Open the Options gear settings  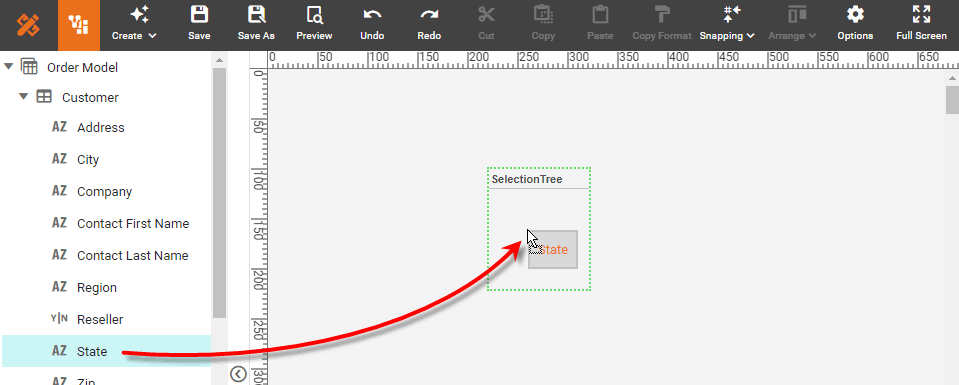tap(855, 24)
